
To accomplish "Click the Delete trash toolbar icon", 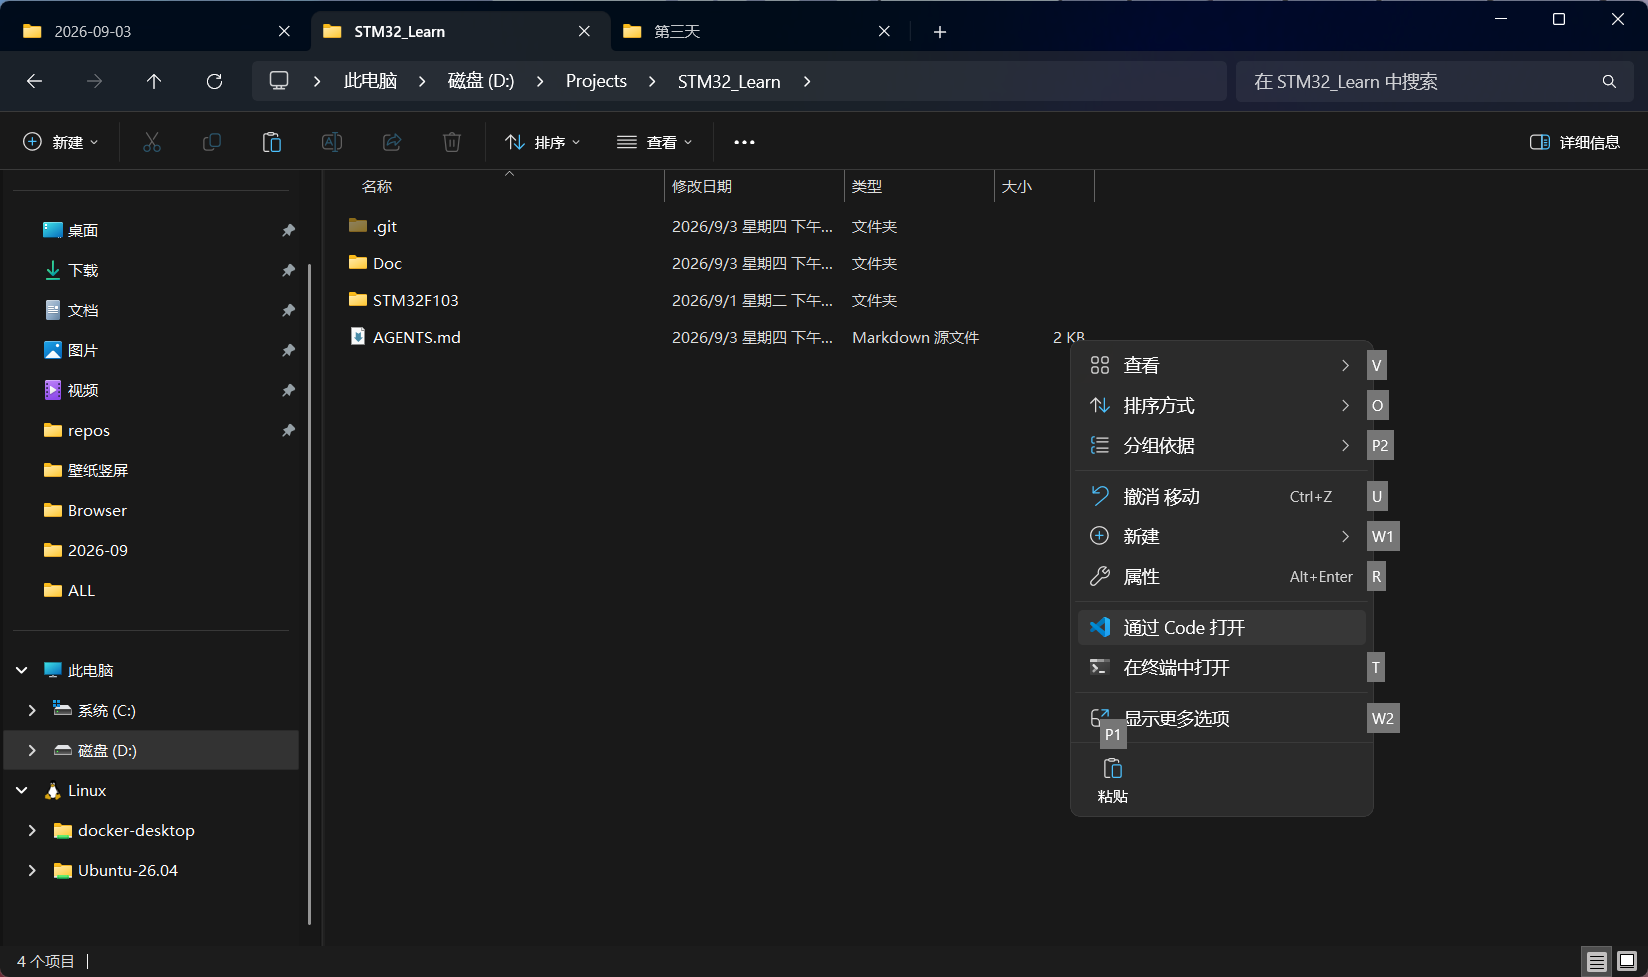I will pyautogui.click(x=452, y=142).
